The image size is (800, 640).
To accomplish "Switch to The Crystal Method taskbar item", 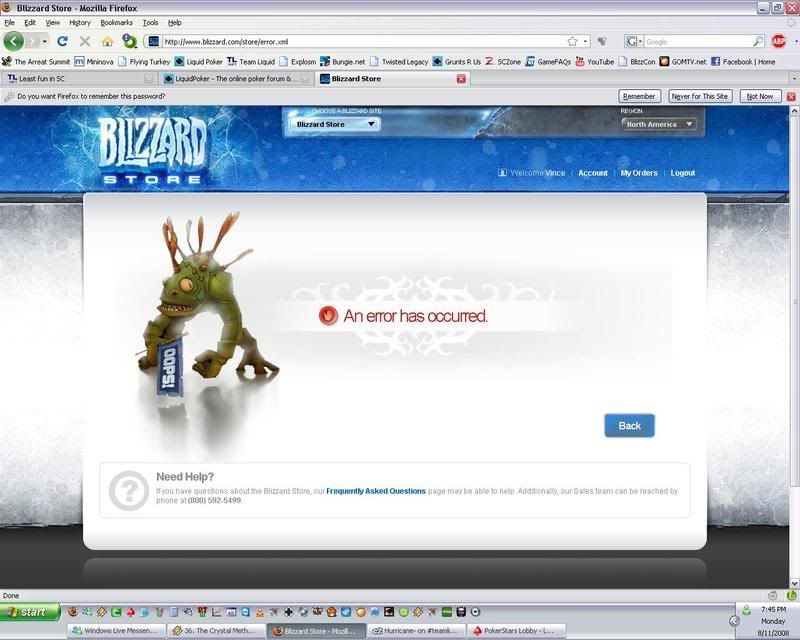I will click(x=216, y=631).
